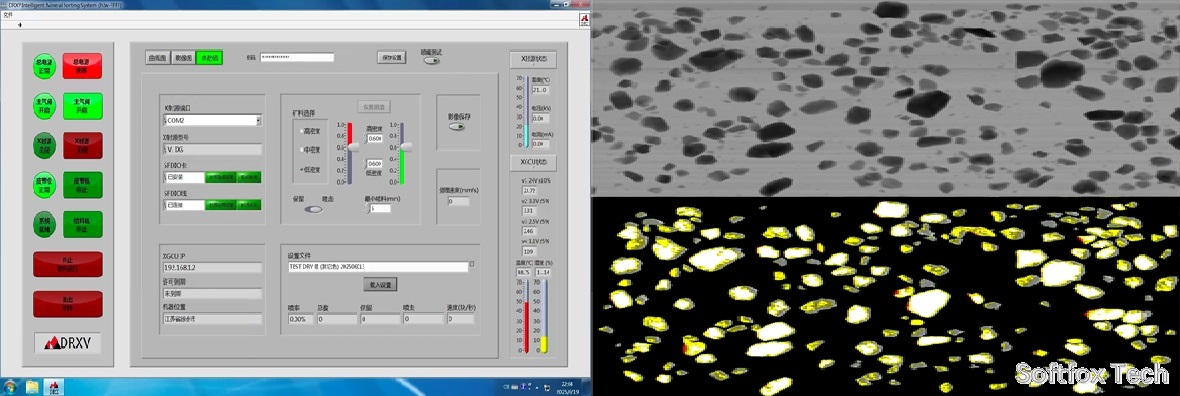Click the grayscale X-ray ore image view
Screen dimensions: 1180x396
886,99
